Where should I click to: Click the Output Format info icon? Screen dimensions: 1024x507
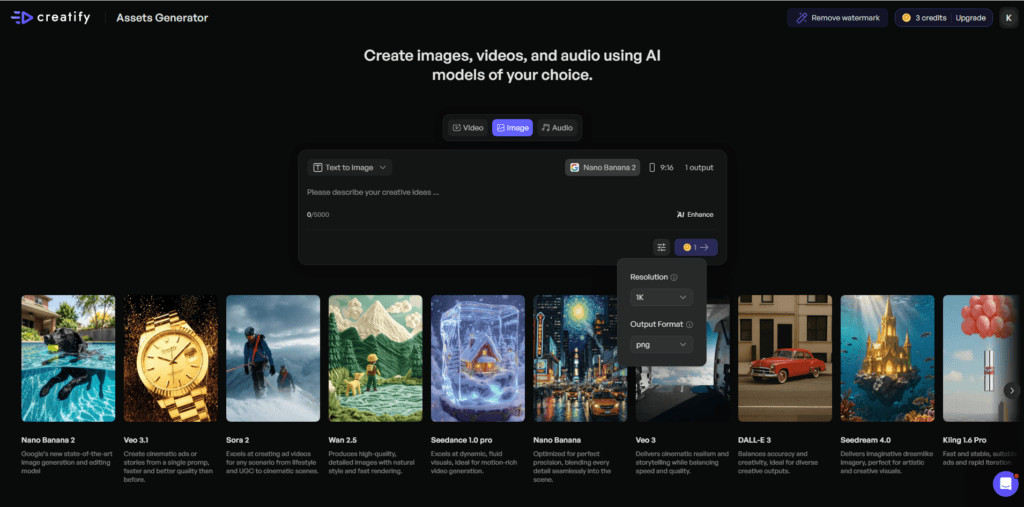[x=690, y=324]
